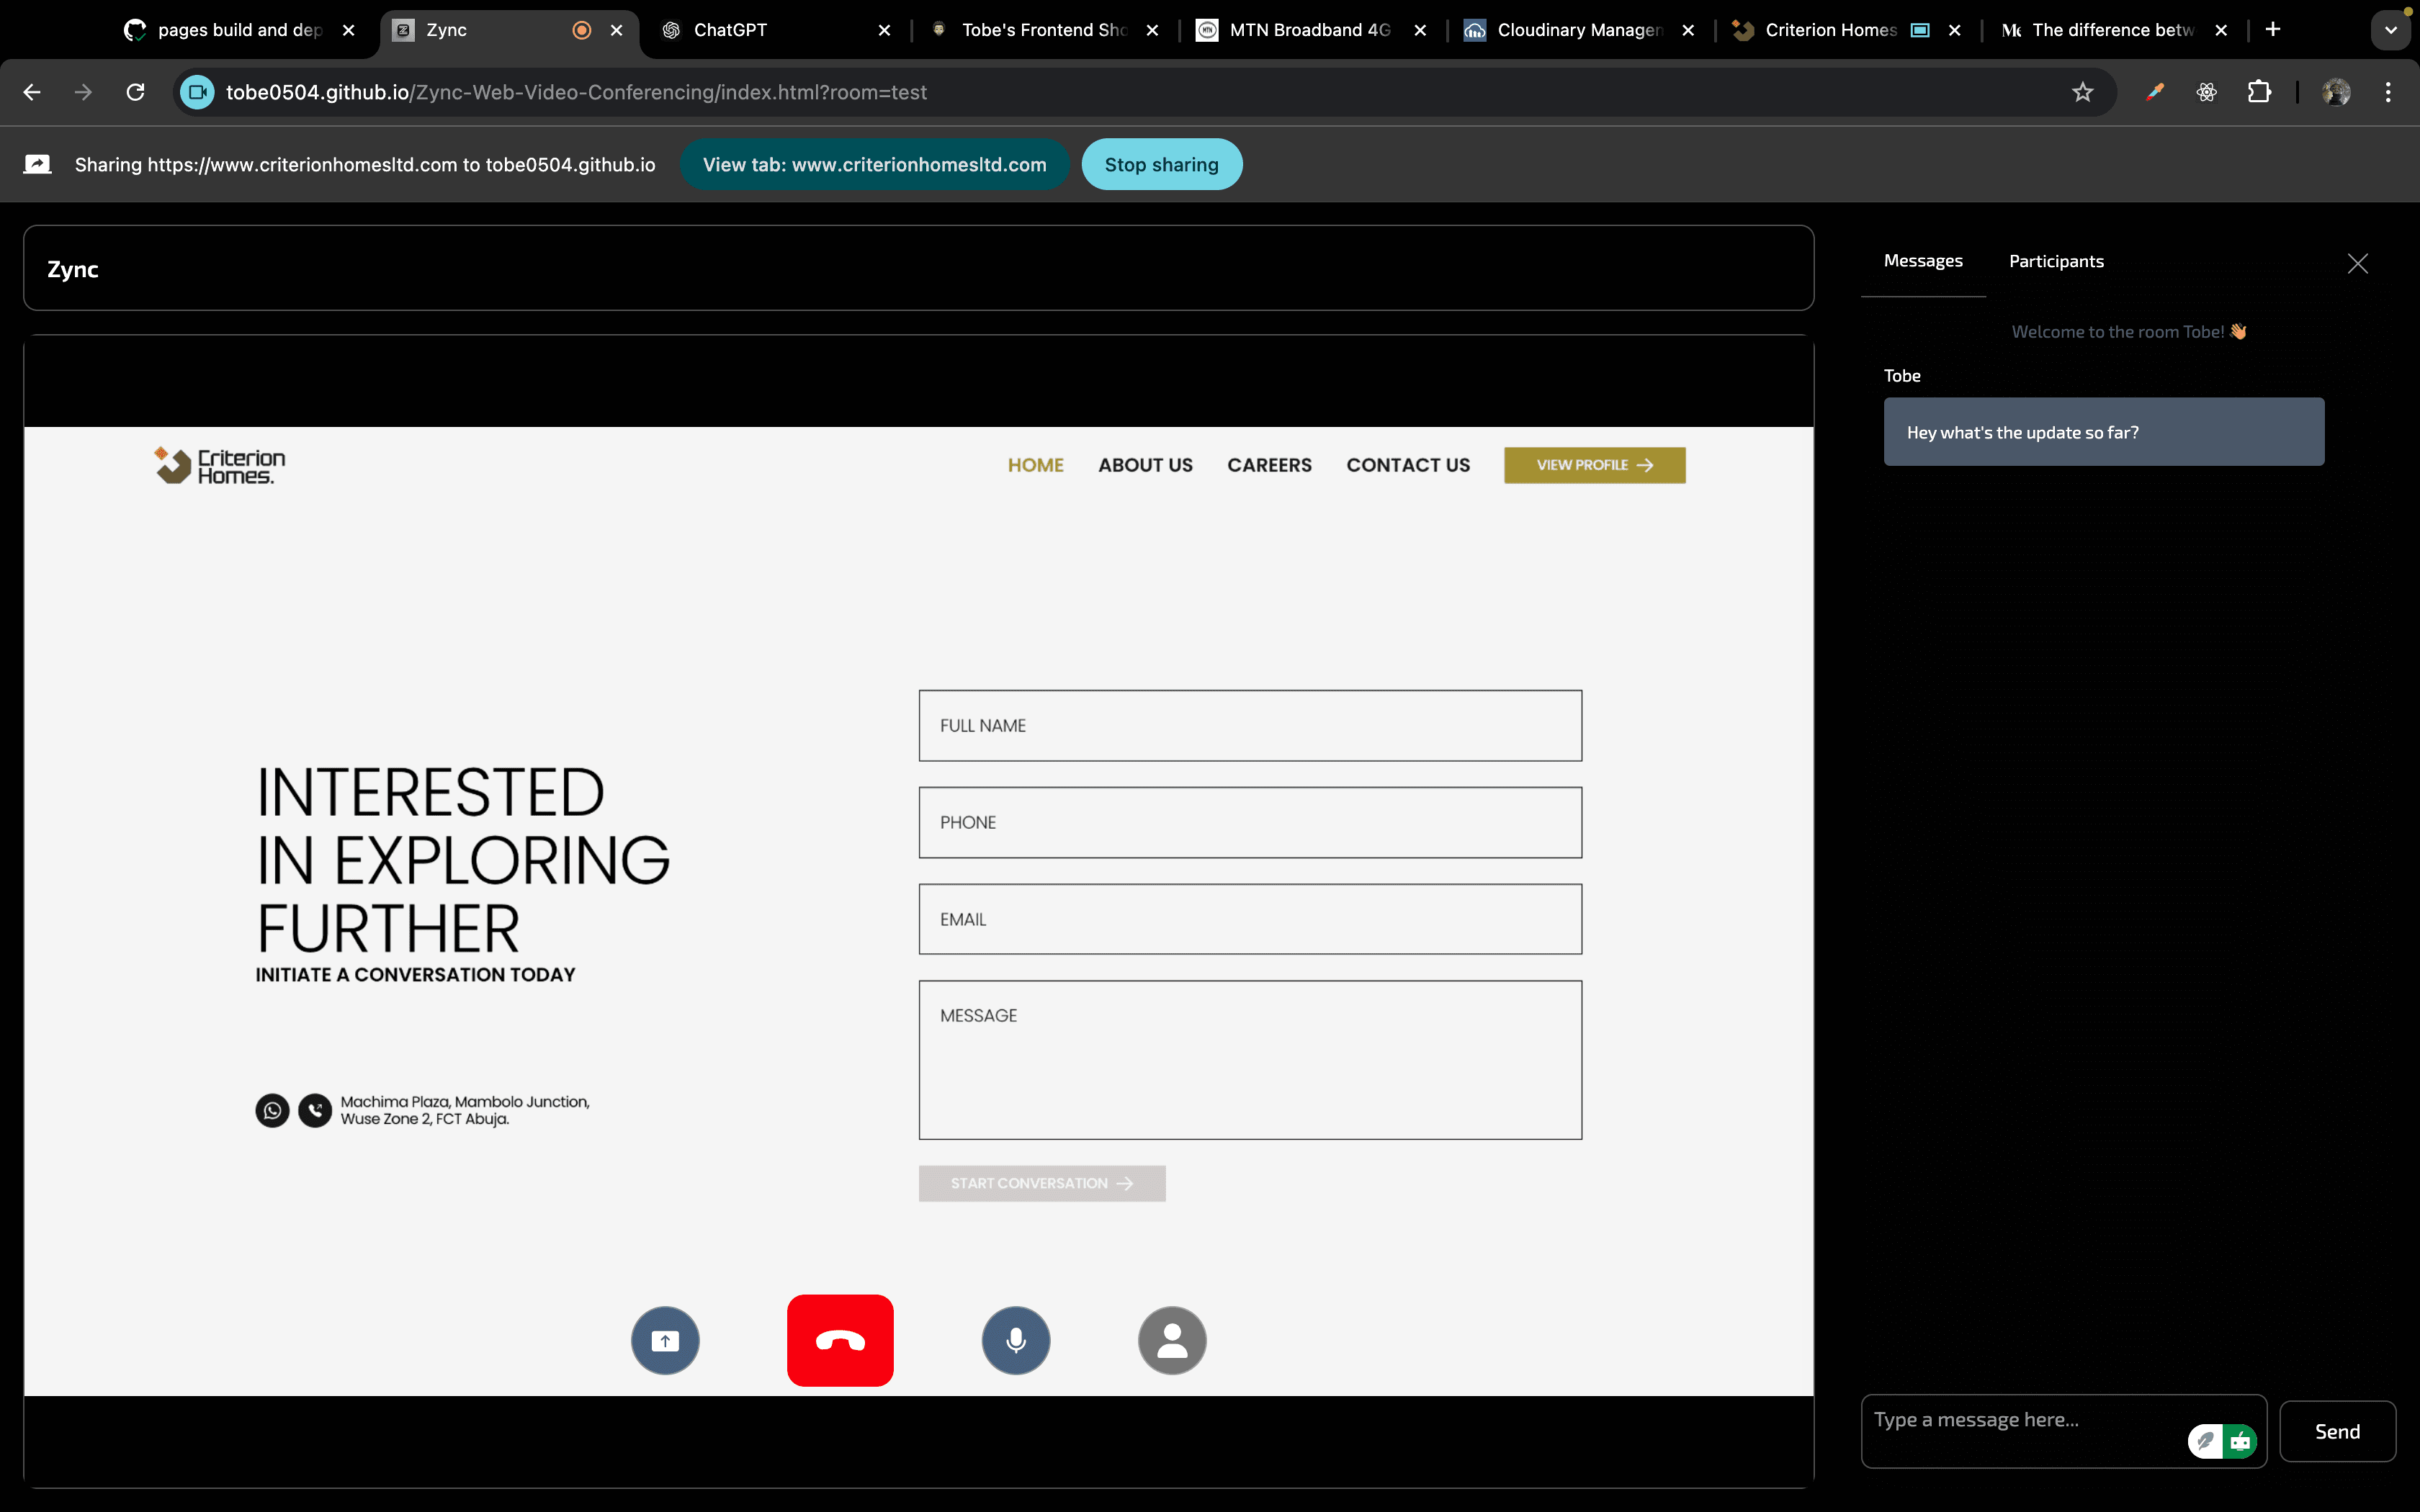
Task: Switch to 'pages build and dep' tab
Action: pos(239,30)
